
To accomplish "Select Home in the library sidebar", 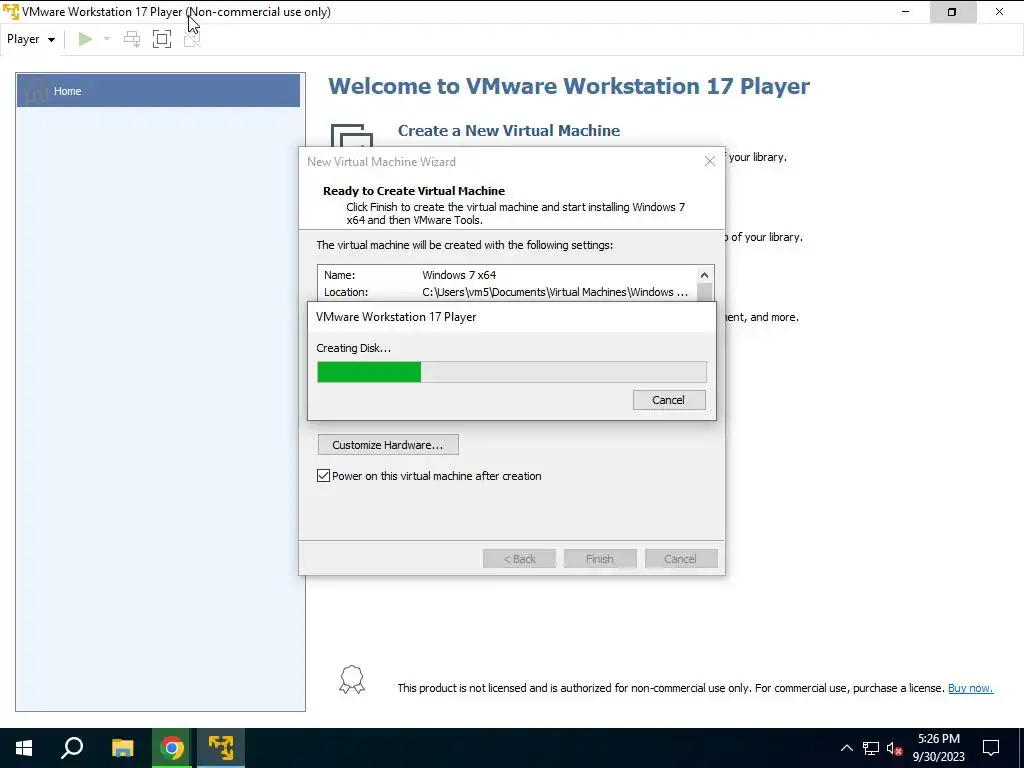I will pyautogui.click(x=158, y=91).
